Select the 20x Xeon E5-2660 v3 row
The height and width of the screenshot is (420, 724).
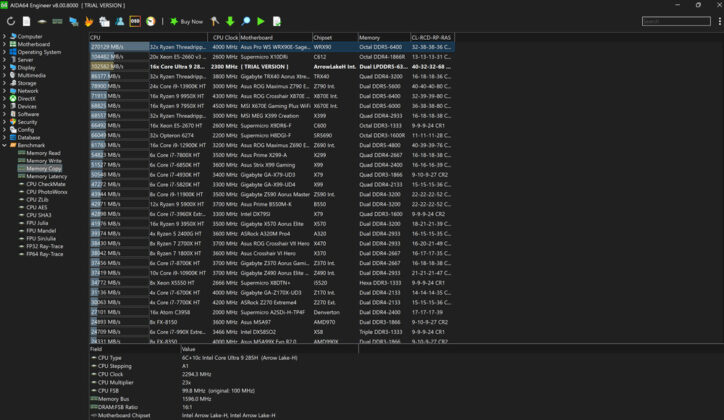pos(272,57)
